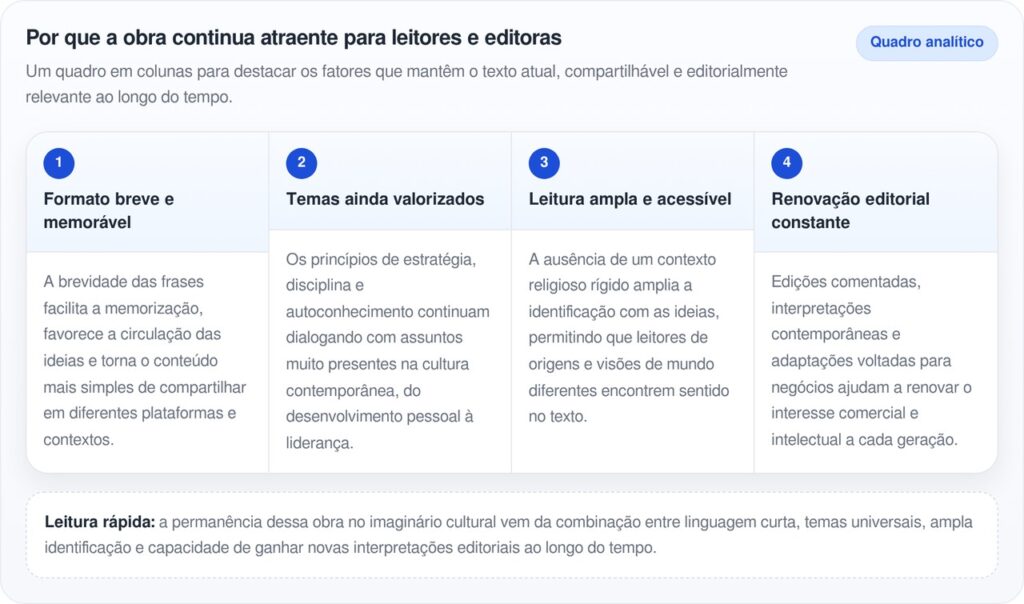Select the 'Formato breve e memorável' heading
This screenshot has height=604, width=1024.
point(108,210)
